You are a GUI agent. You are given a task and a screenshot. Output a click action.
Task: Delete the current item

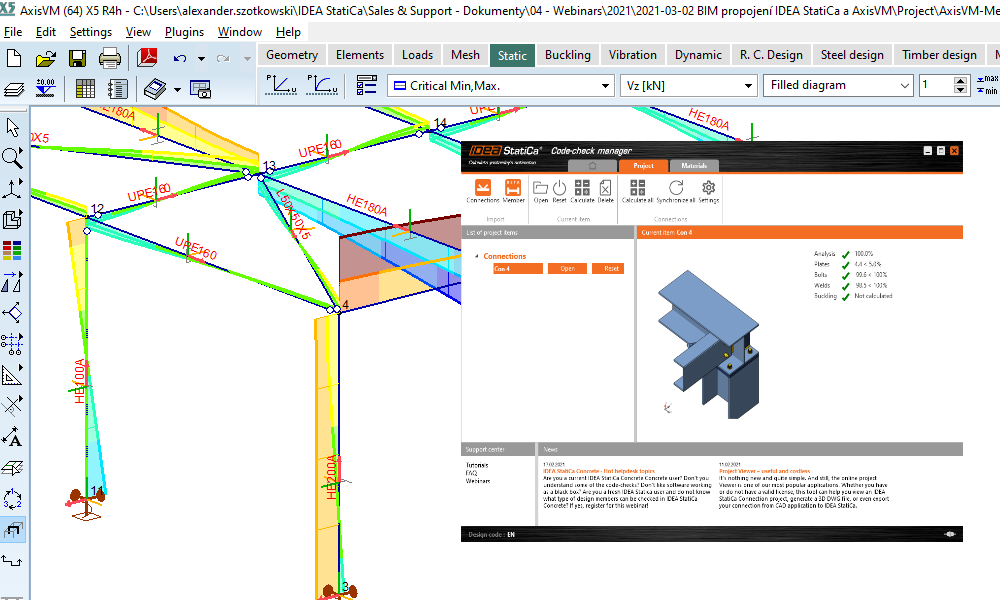point(606,189)
